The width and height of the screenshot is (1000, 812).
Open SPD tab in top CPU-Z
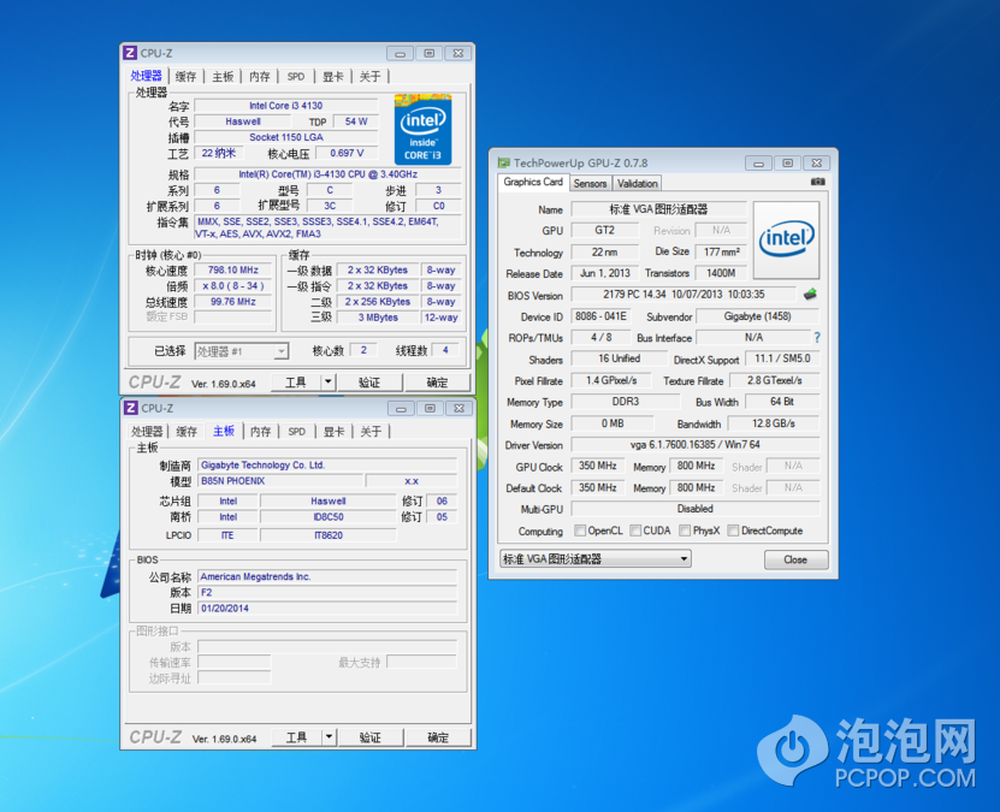click(296, 77)
